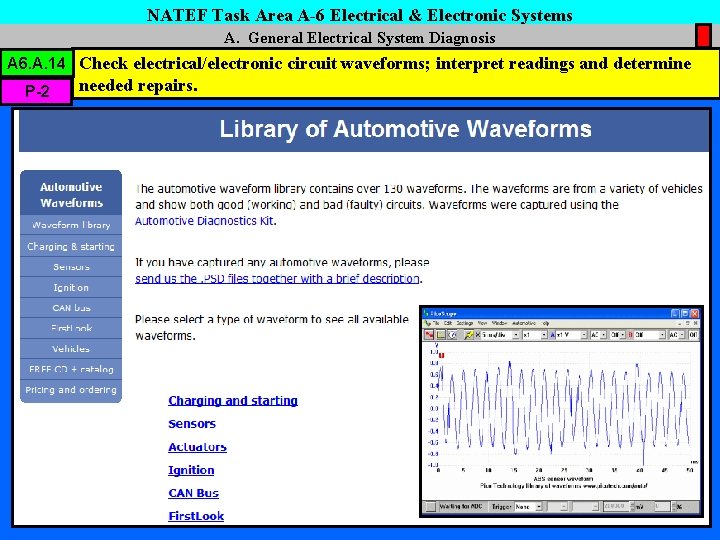Open the File menu in PicoScope

click(x=436, y=323)
